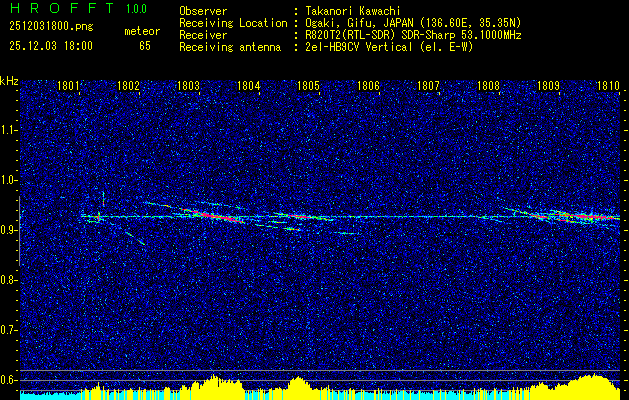Click the gray vertical bar near 0.9 kHz
This screenshot has width=629, height=400.
click(19, 231)
